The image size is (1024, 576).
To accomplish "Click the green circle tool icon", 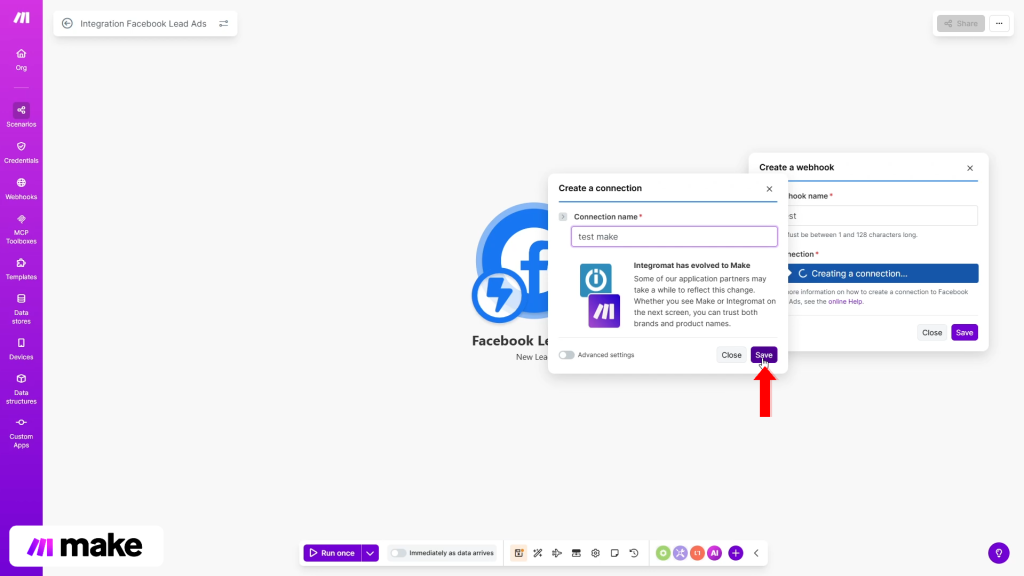I will tap(663, 553).
